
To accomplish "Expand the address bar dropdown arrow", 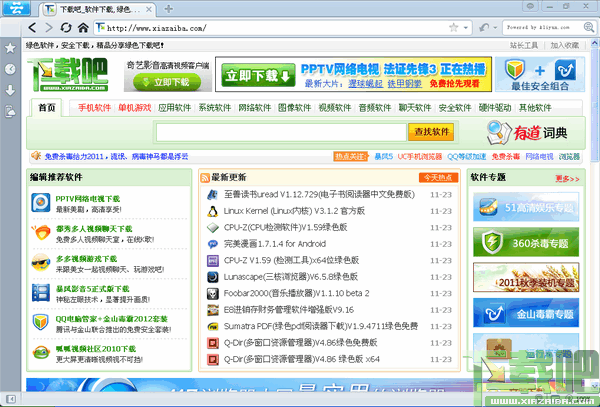I will [x=466, y=28].
